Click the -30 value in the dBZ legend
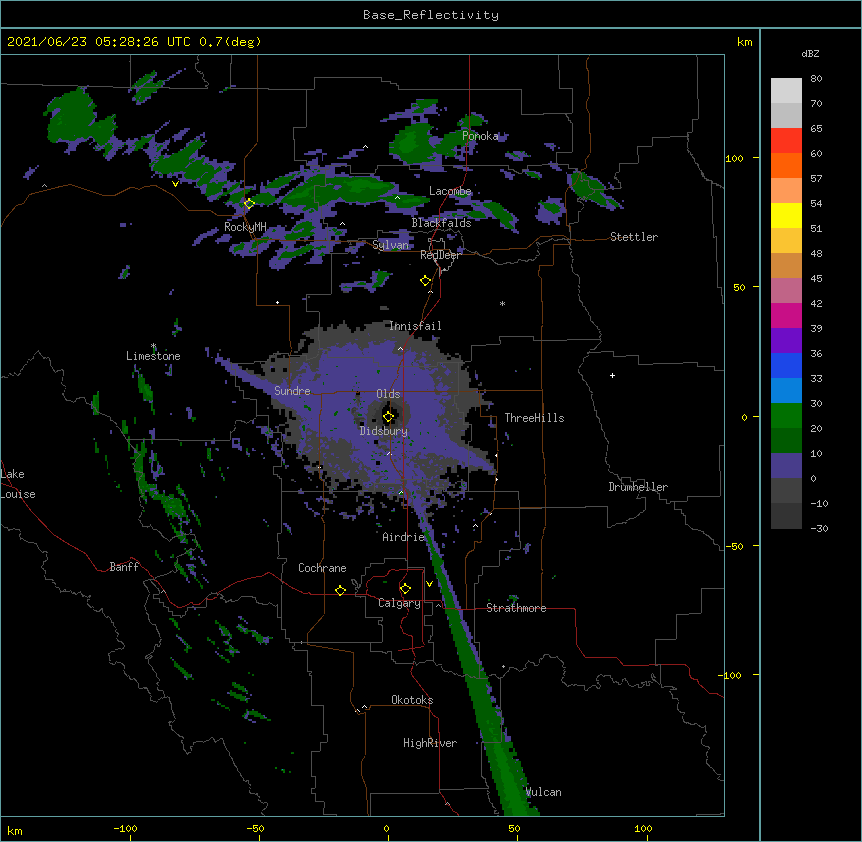 coord(819,528)
